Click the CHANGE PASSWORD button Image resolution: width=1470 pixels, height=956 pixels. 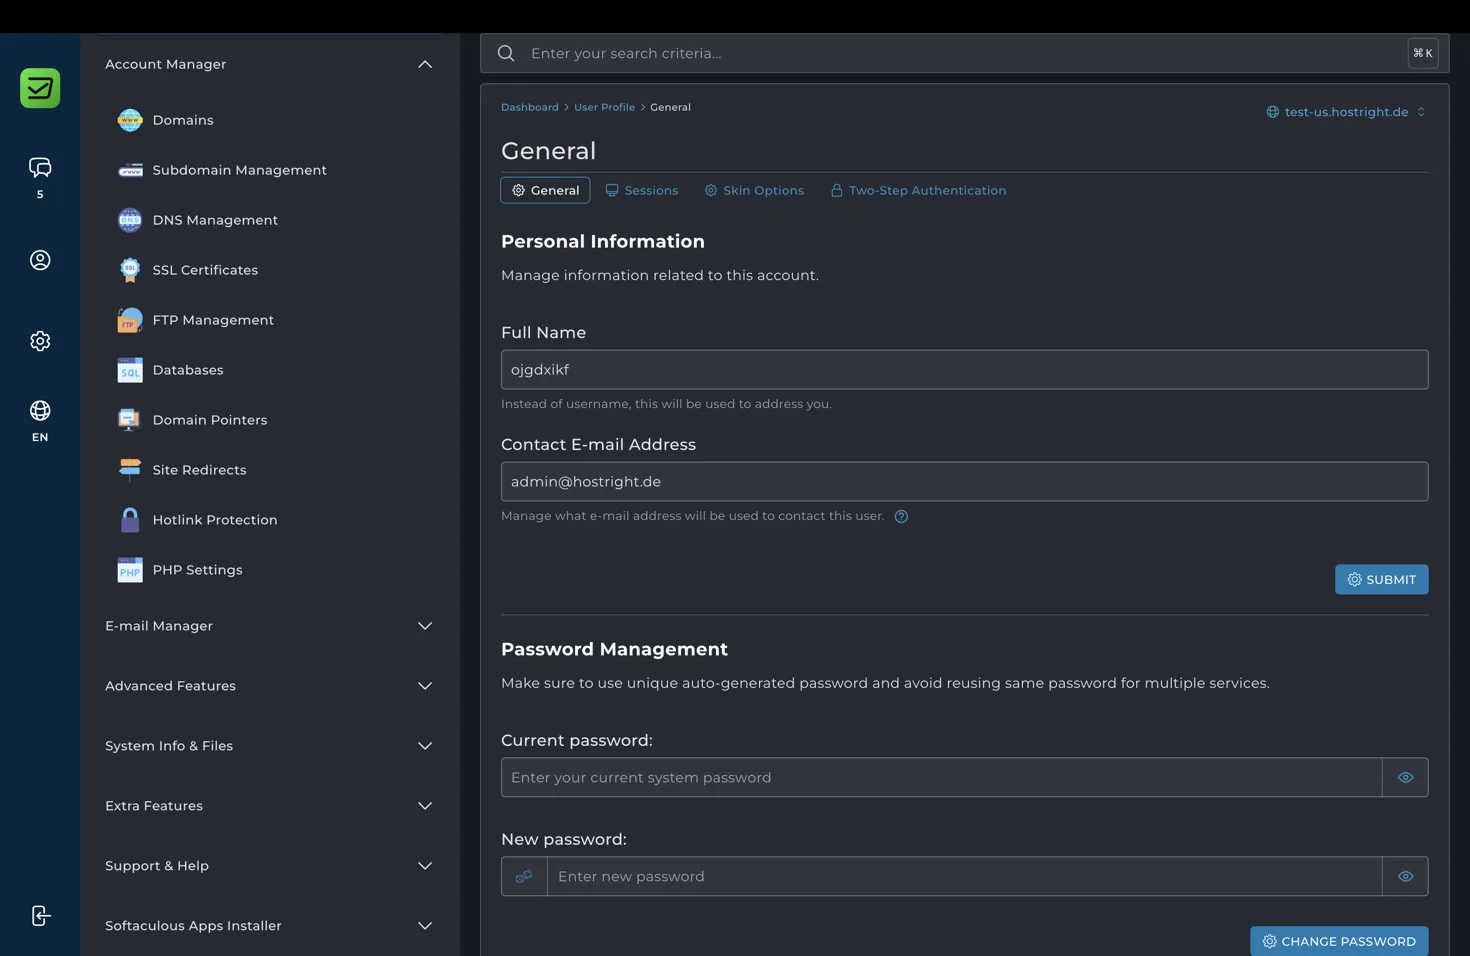pyautogui.click(x=1339, y=941)
